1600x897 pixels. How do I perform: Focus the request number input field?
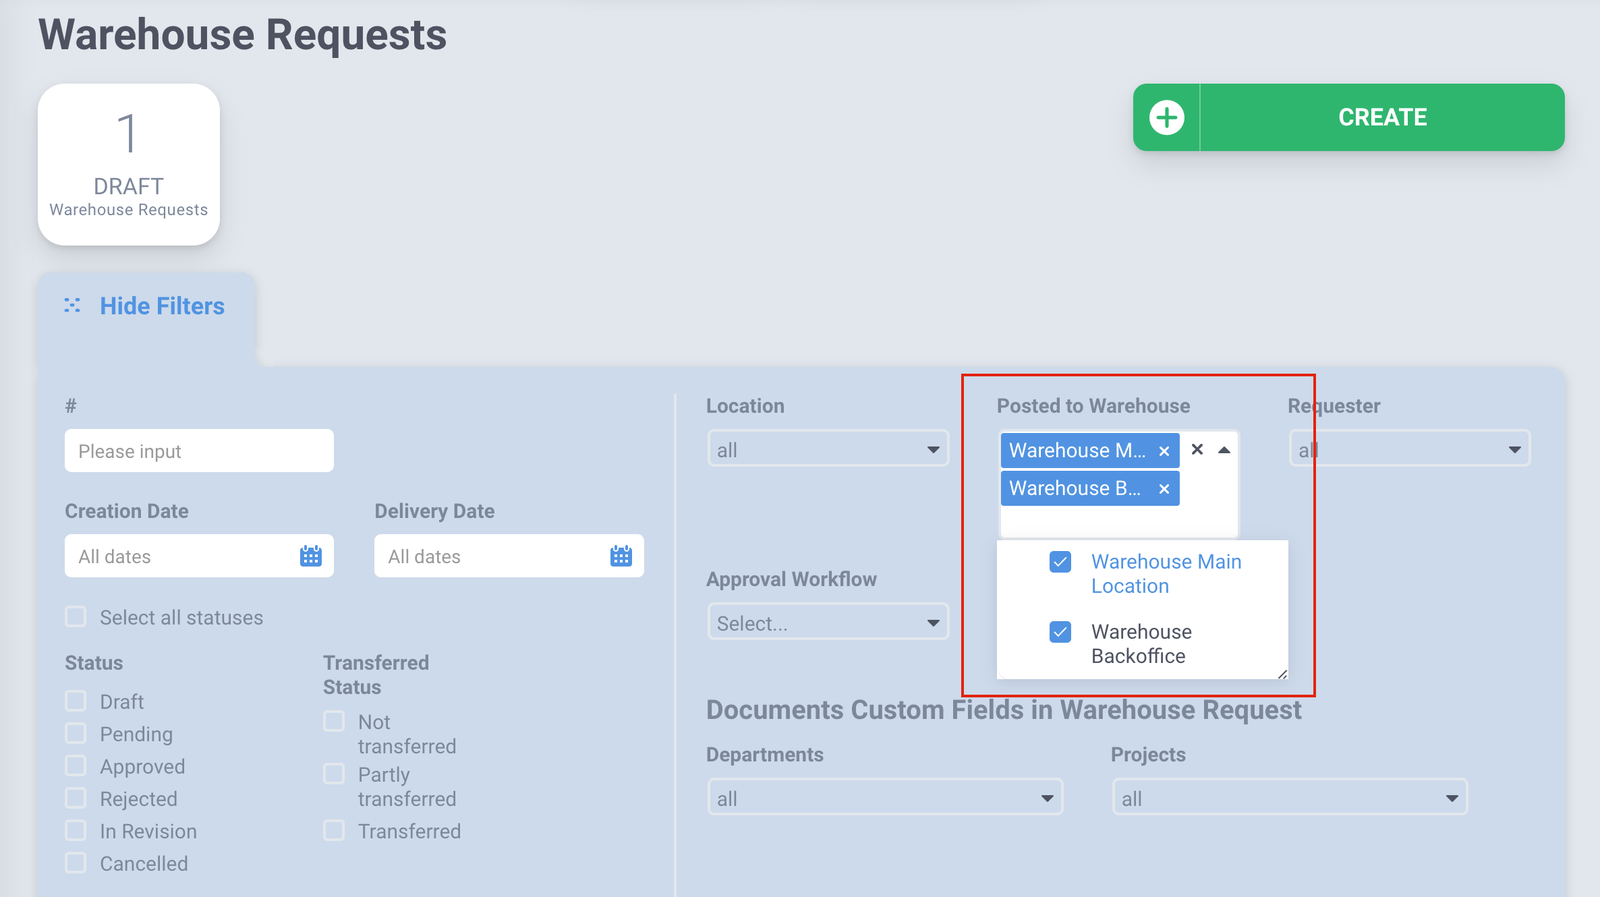point(199,451)
